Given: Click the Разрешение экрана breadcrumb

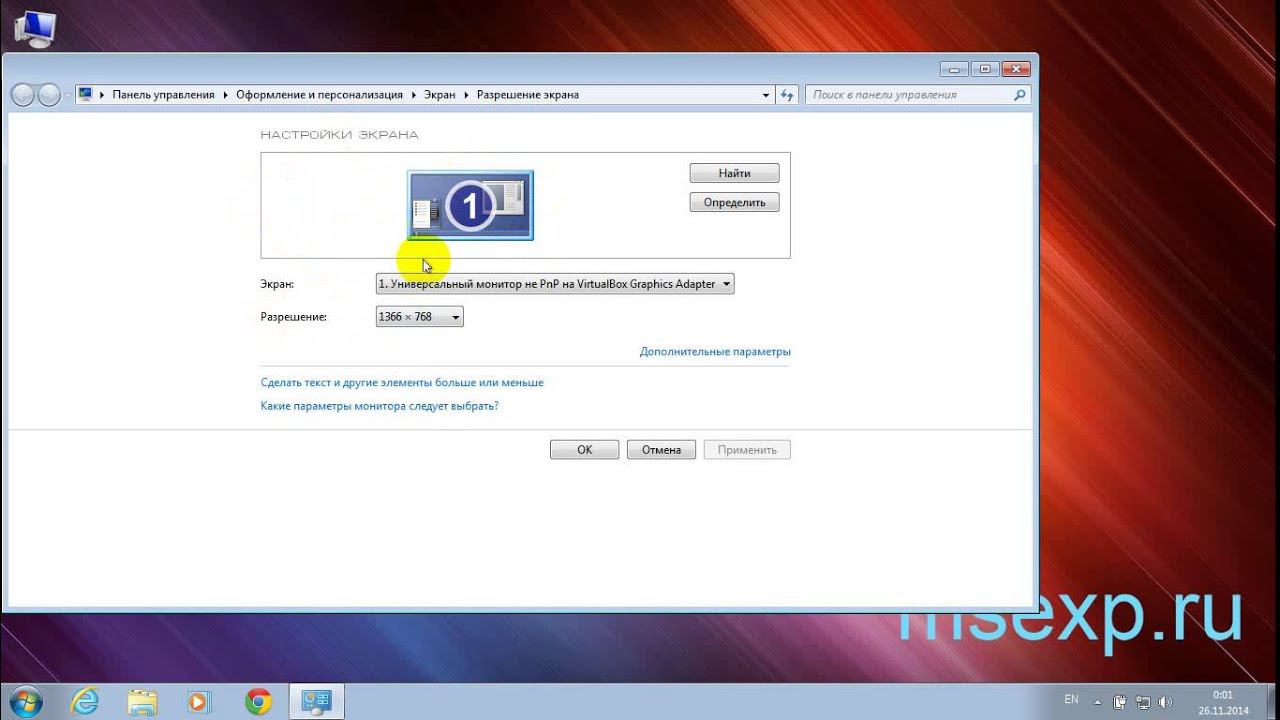Looking at the screenshot, I should [527, 95].
